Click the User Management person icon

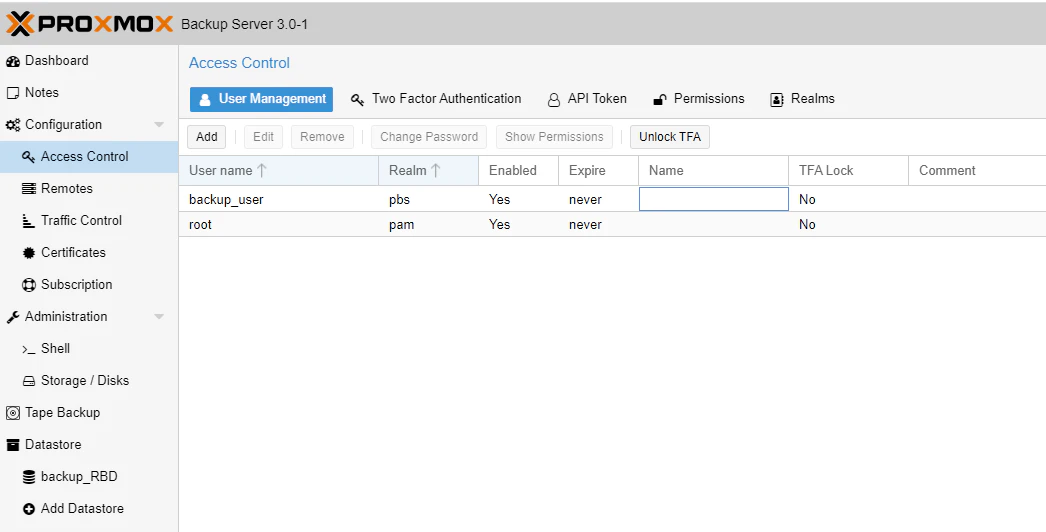[x=205, y=99]
